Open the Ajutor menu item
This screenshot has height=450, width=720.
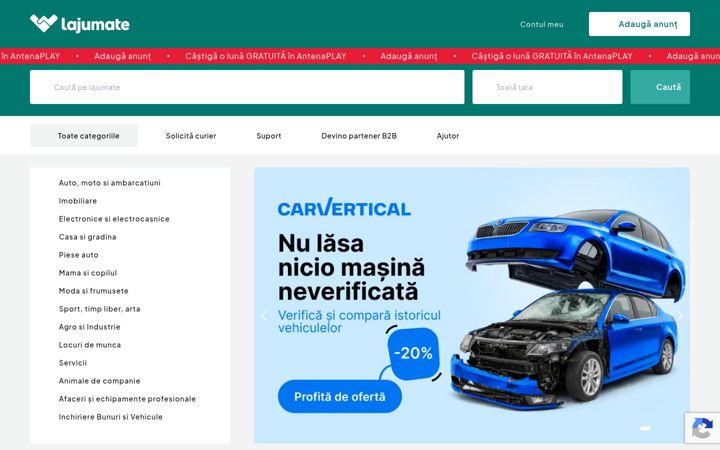(448, 136)
